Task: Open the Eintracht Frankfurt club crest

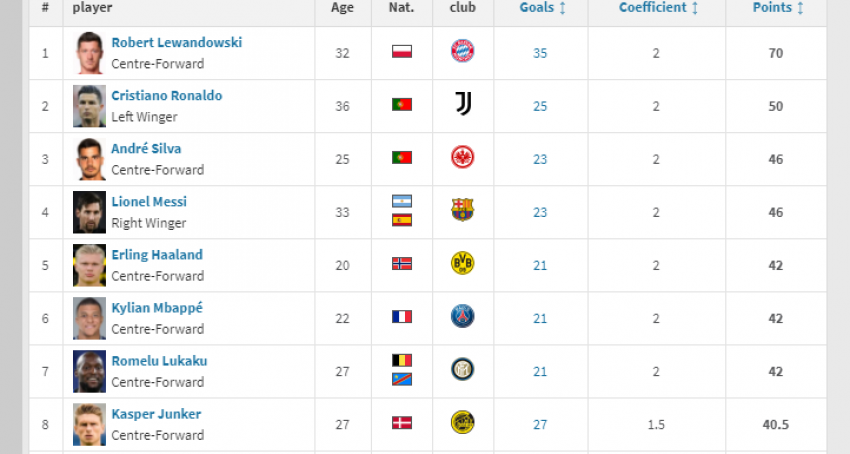Action: point(462,158)
